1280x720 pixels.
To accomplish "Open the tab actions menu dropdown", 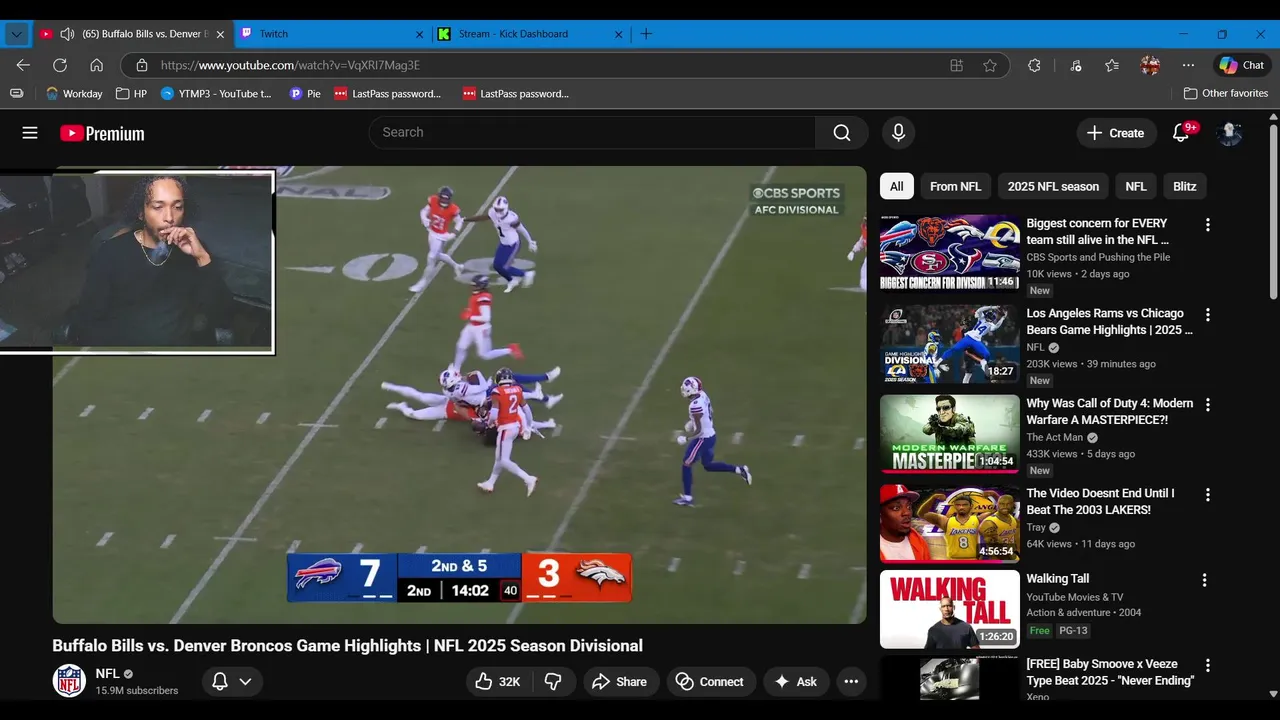I will click(16, 34).
